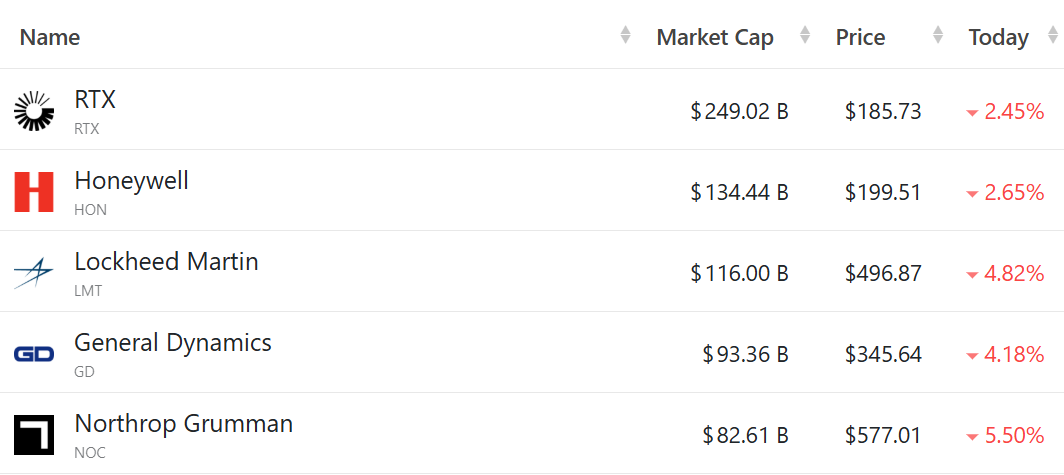1064x475 pixels.
Task: Click the General Dynamics GD logo
Action: point(34,354)
